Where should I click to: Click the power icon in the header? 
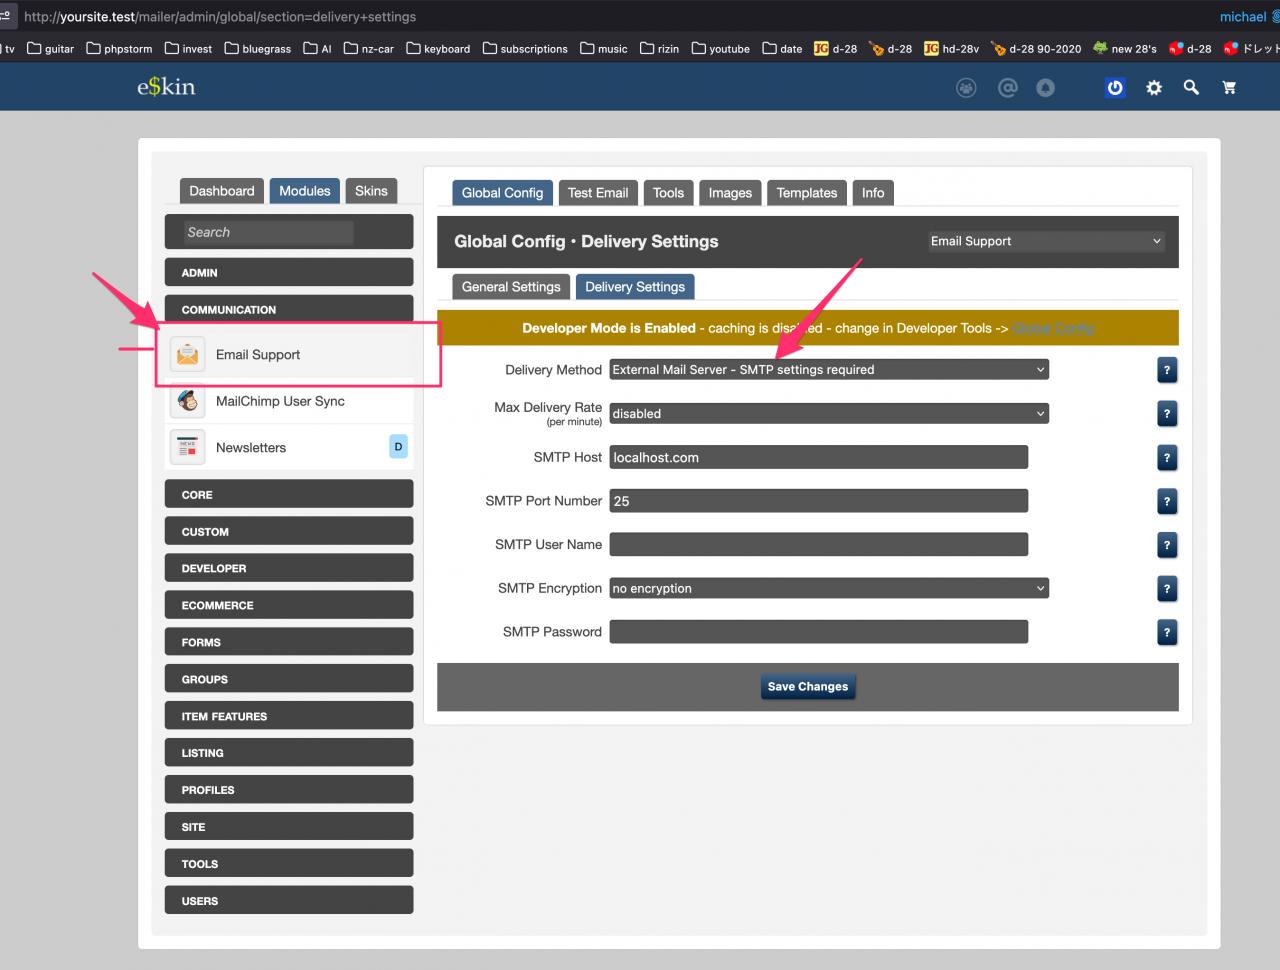1114,88
